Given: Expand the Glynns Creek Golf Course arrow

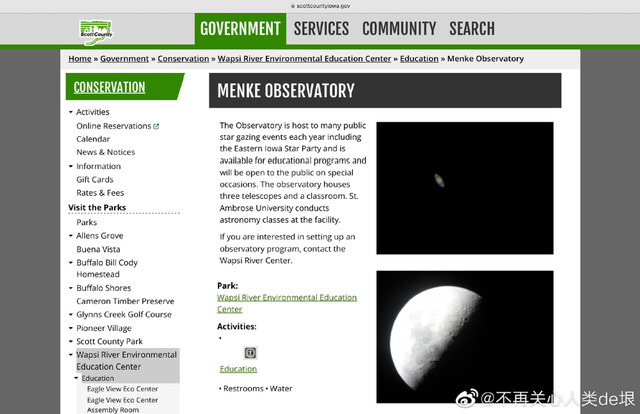Looking at the screenshot, I should pyautogui.click(x=71, y=314).
